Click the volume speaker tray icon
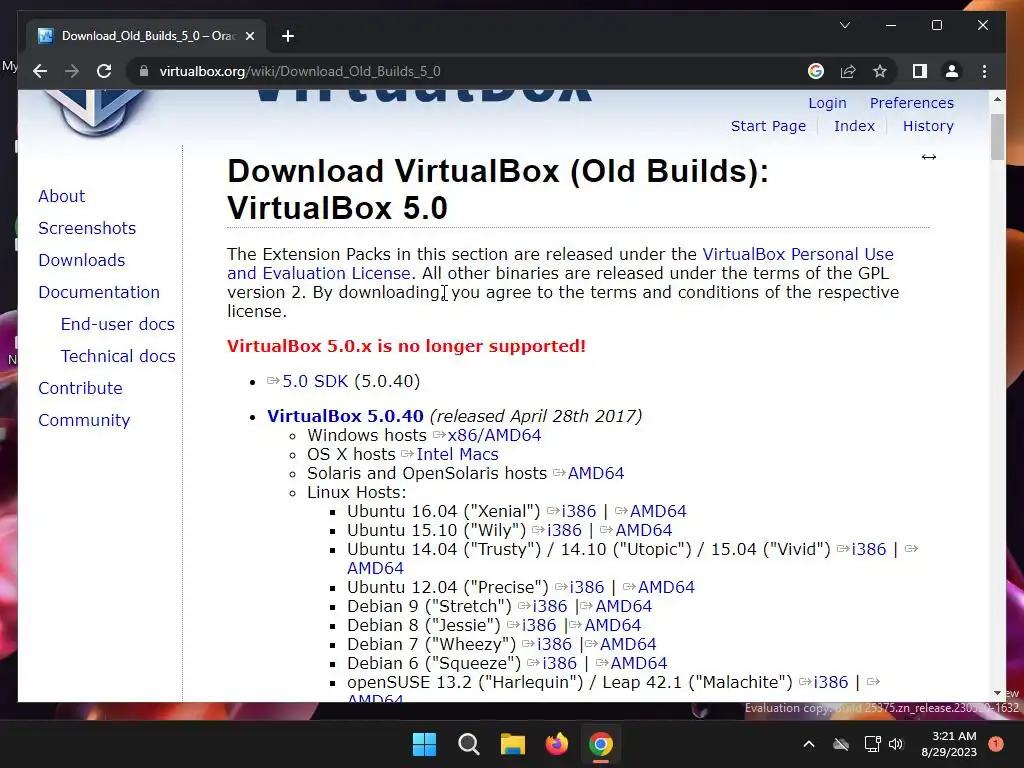 pyautogui.click(x=896, y=744)
